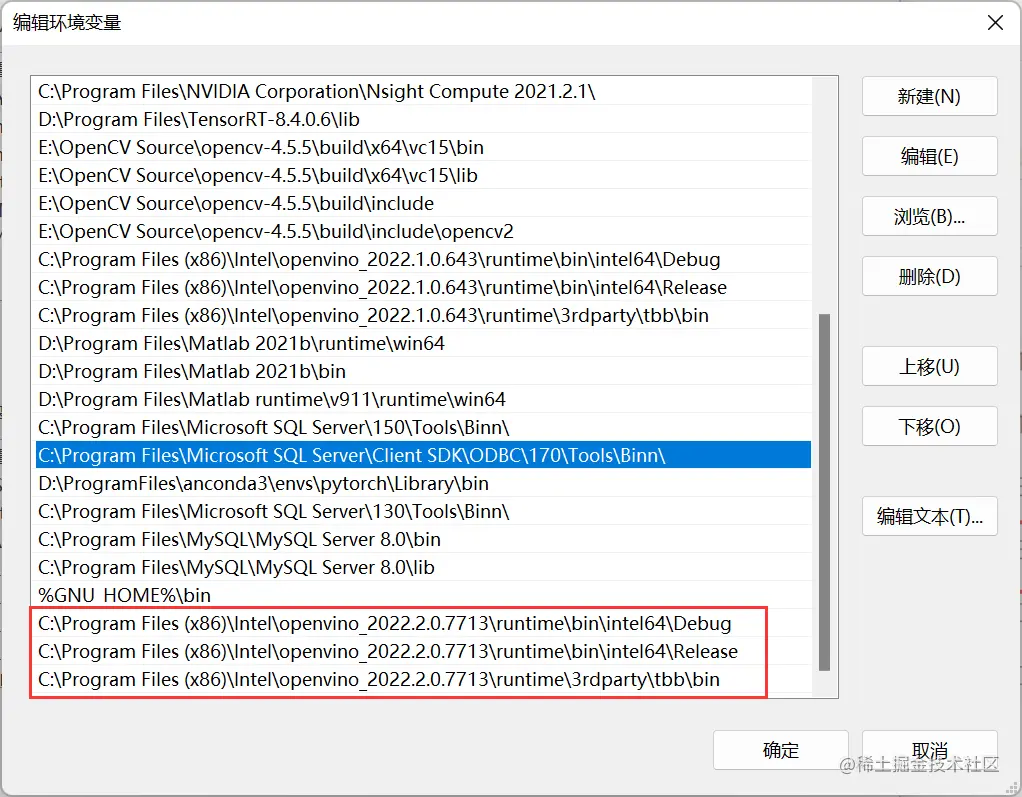
Task: Click the vertical scrollbar thumb in the path list
Action: pos(825,493)
